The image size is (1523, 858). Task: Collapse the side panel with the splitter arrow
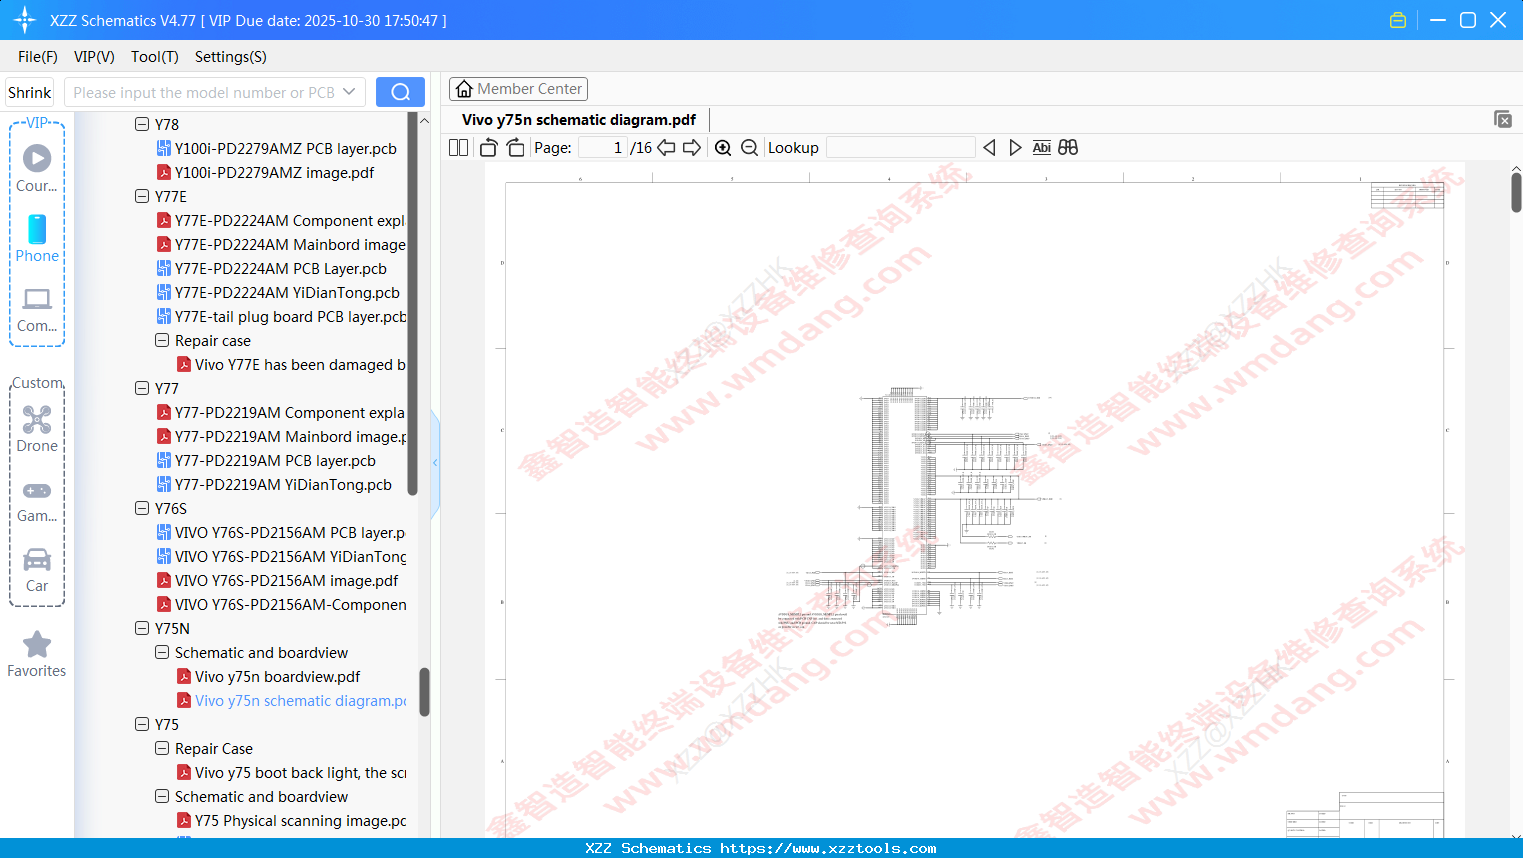(x=435, y=463)
